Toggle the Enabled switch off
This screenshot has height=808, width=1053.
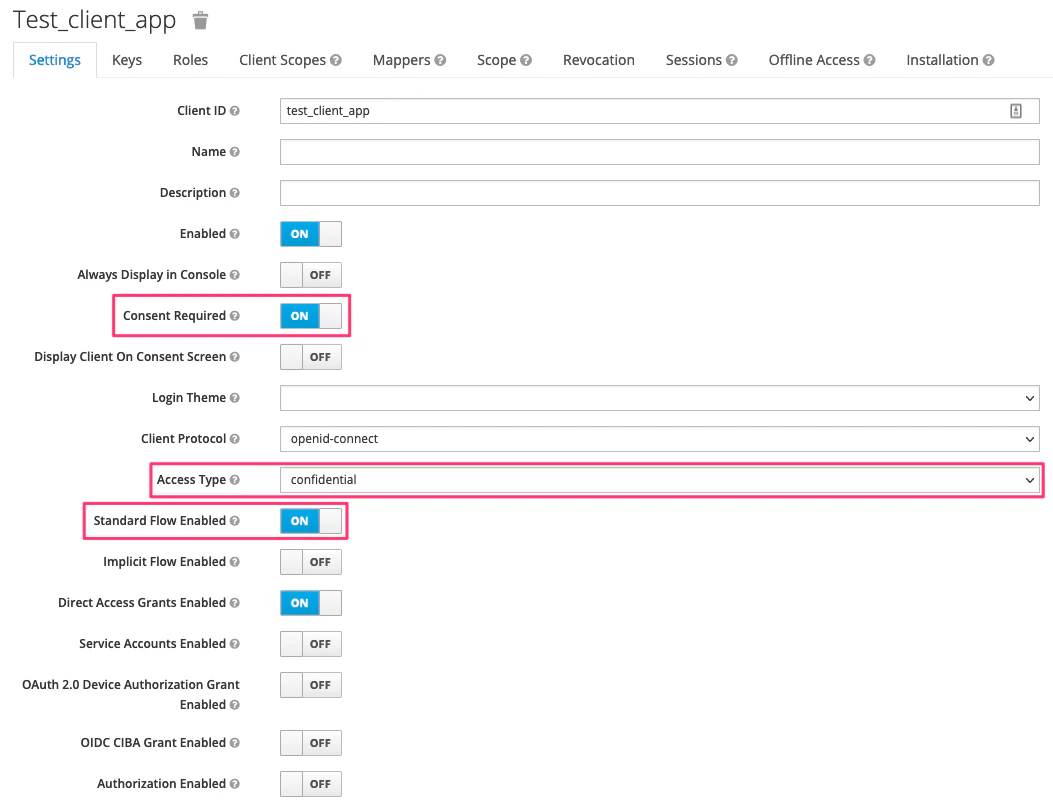311,234
